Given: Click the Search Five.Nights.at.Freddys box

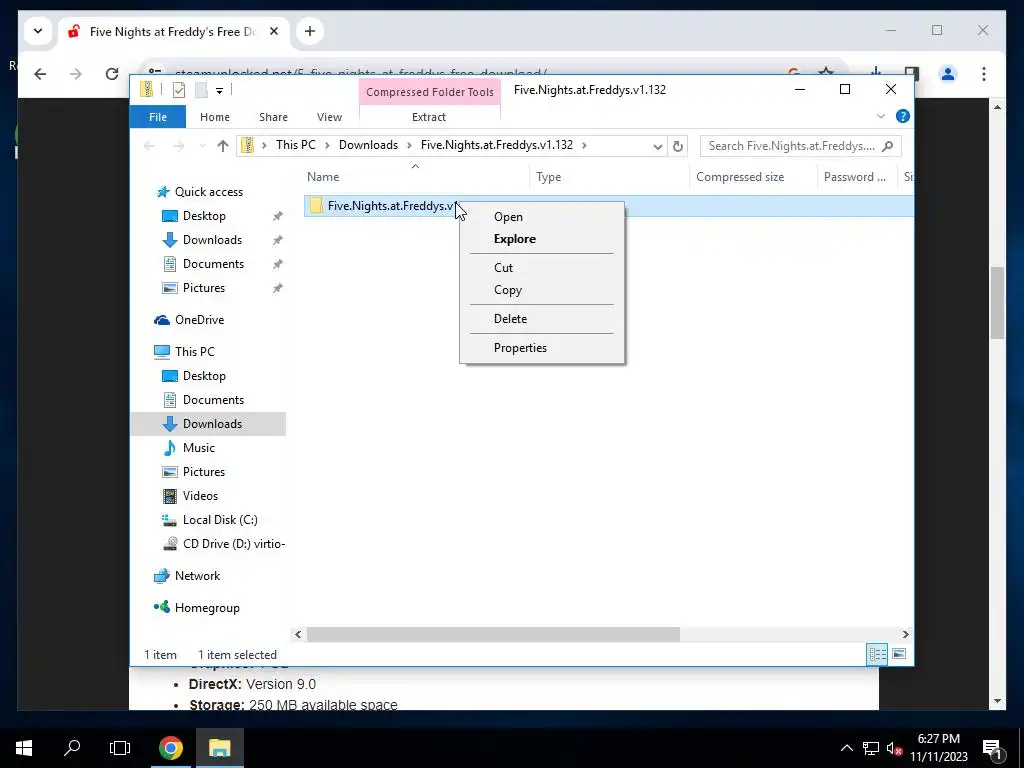Looking at the screenshot, I should click(x=801, y=146).
